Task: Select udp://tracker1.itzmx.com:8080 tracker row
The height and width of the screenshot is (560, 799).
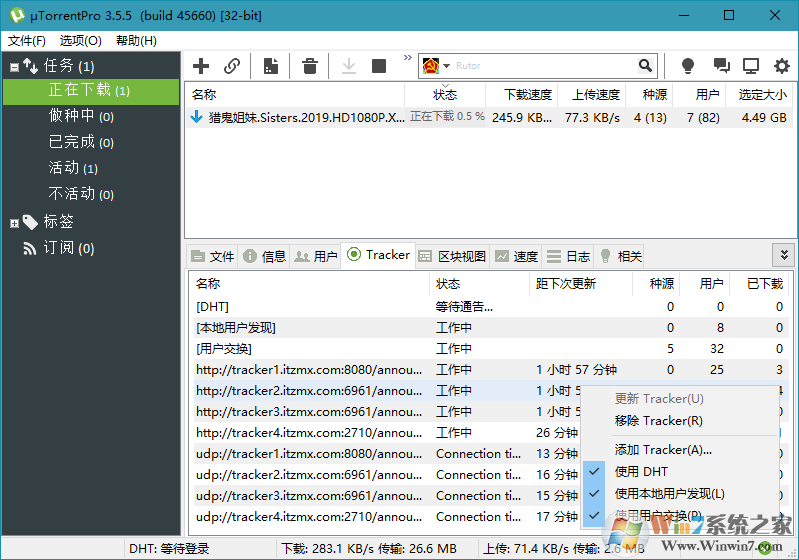Action: (385, 454)
